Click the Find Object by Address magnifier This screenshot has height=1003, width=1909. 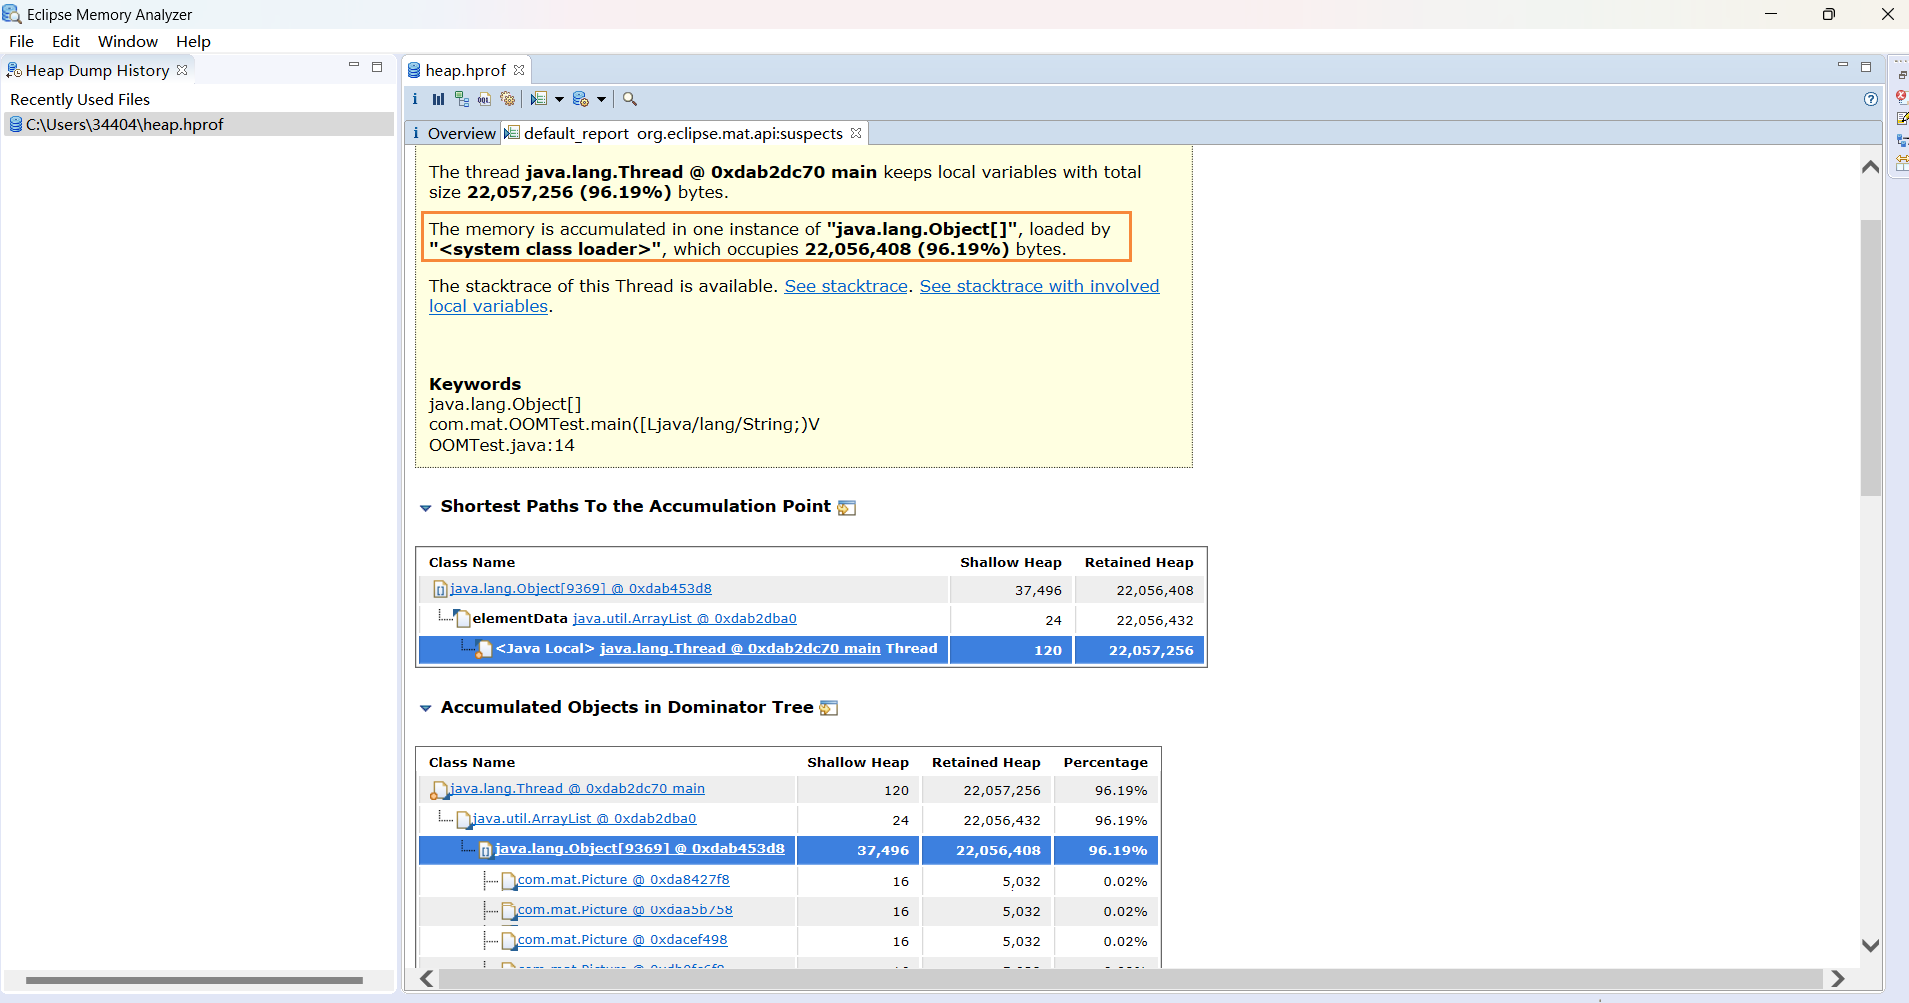coord(630,99)
